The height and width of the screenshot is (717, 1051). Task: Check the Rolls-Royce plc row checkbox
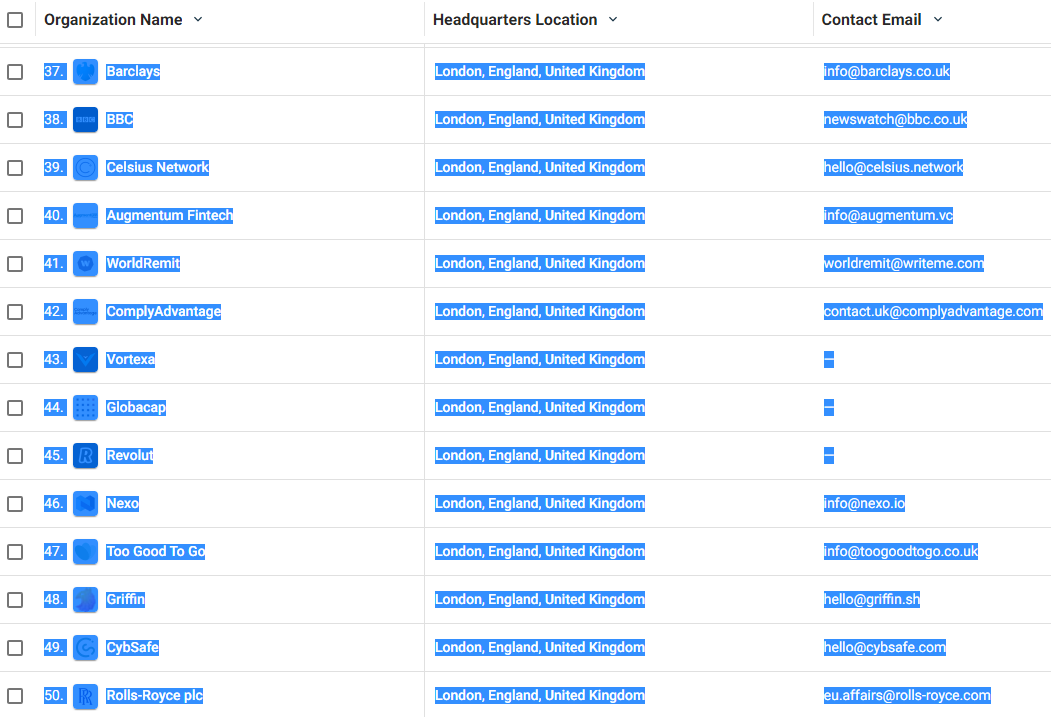15,696
